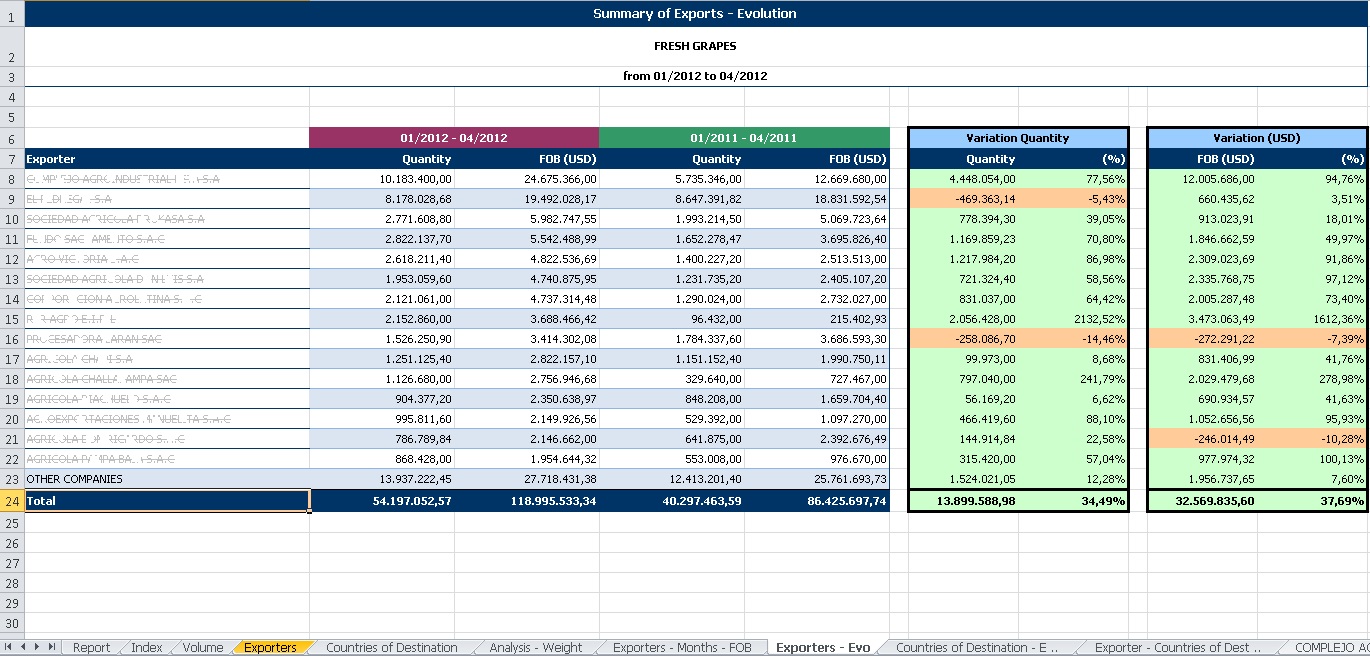This screenshot has height=656, width=1370.
Task: Open the Index sheet tab
Action: coord(146,647)
